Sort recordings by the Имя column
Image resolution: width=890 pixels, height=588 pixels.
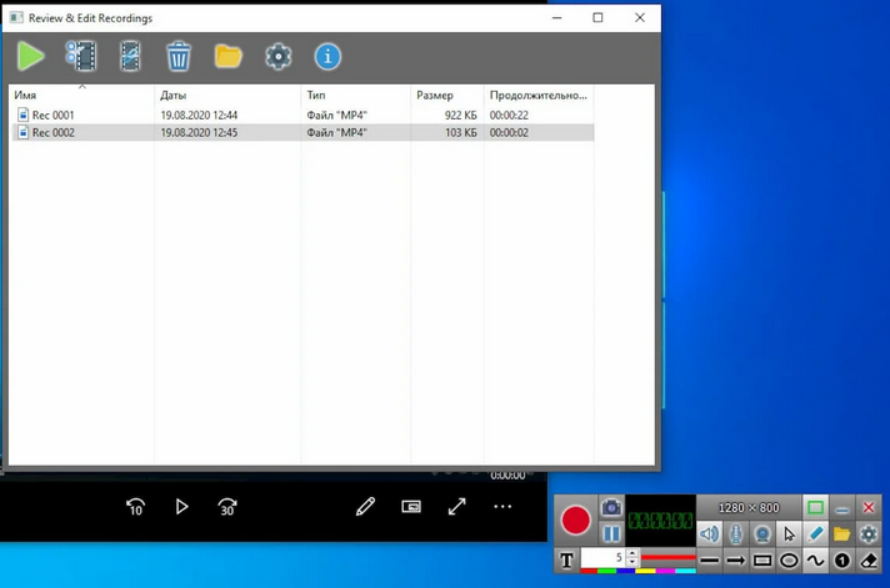tap(81, 95)
